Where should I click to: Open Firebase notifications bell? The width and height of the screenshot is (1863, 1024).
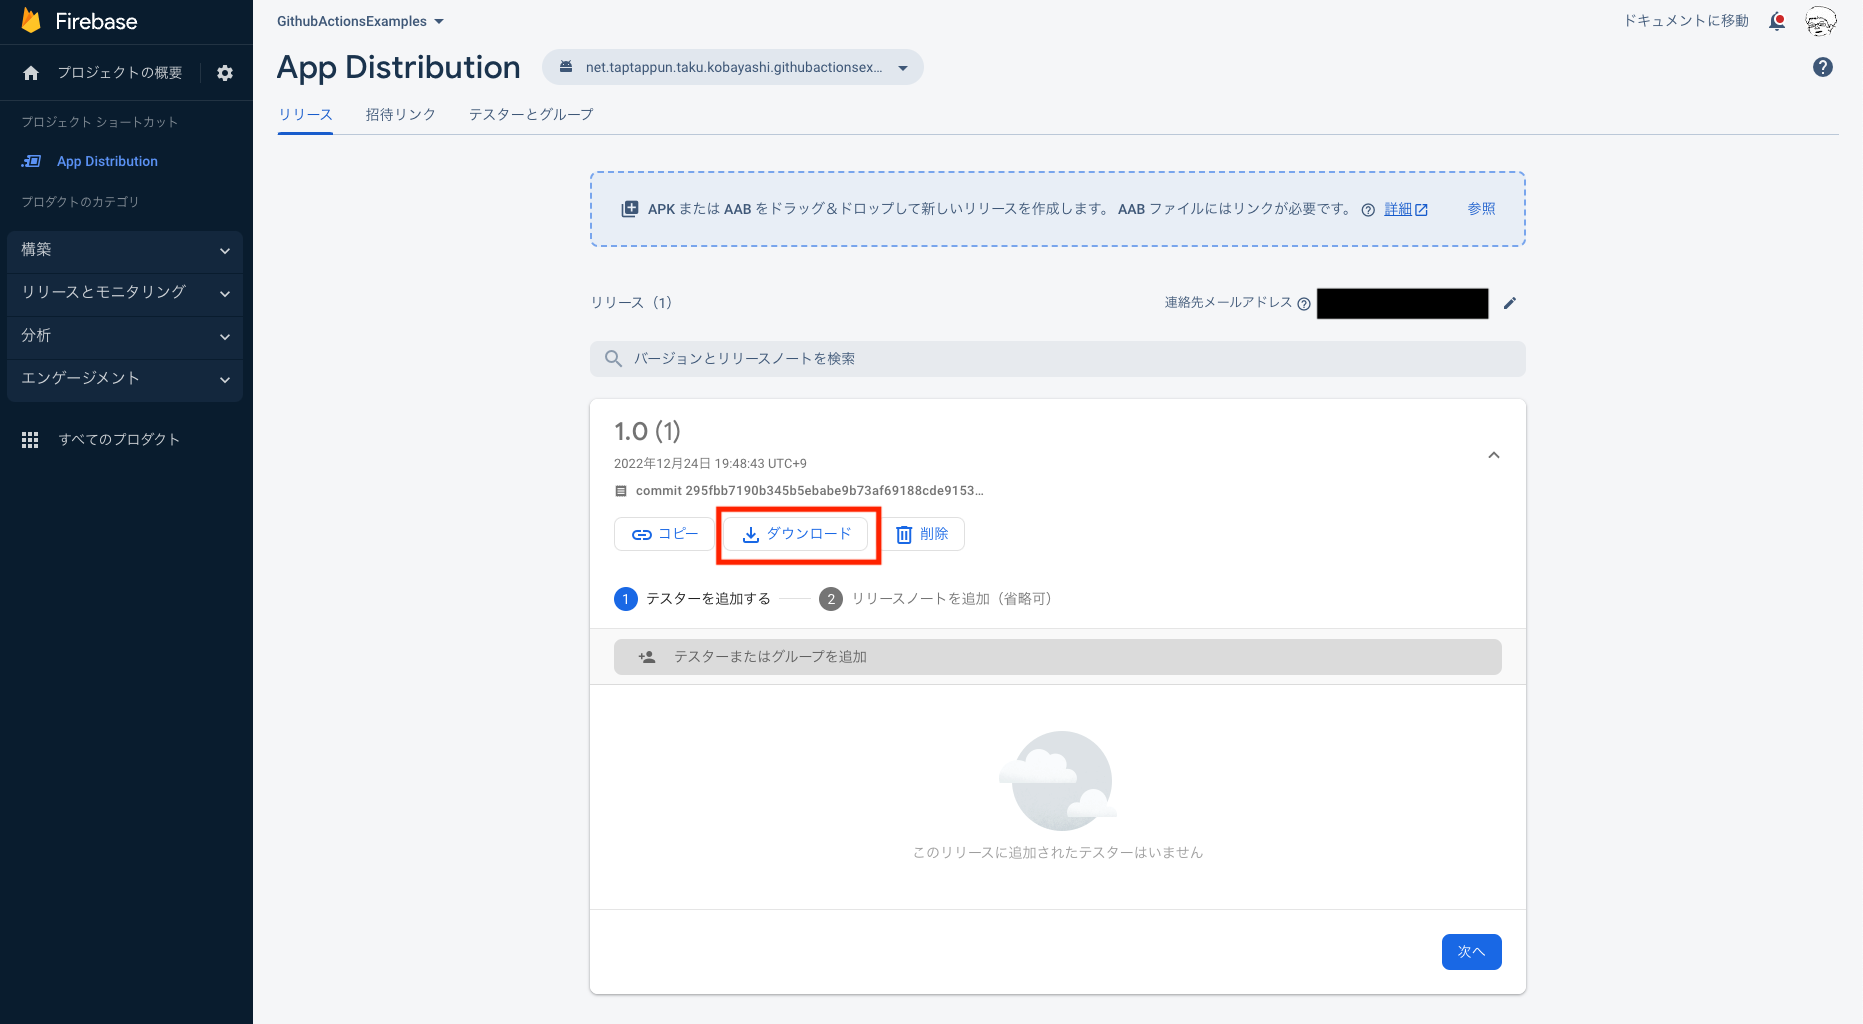(1777, 21)
